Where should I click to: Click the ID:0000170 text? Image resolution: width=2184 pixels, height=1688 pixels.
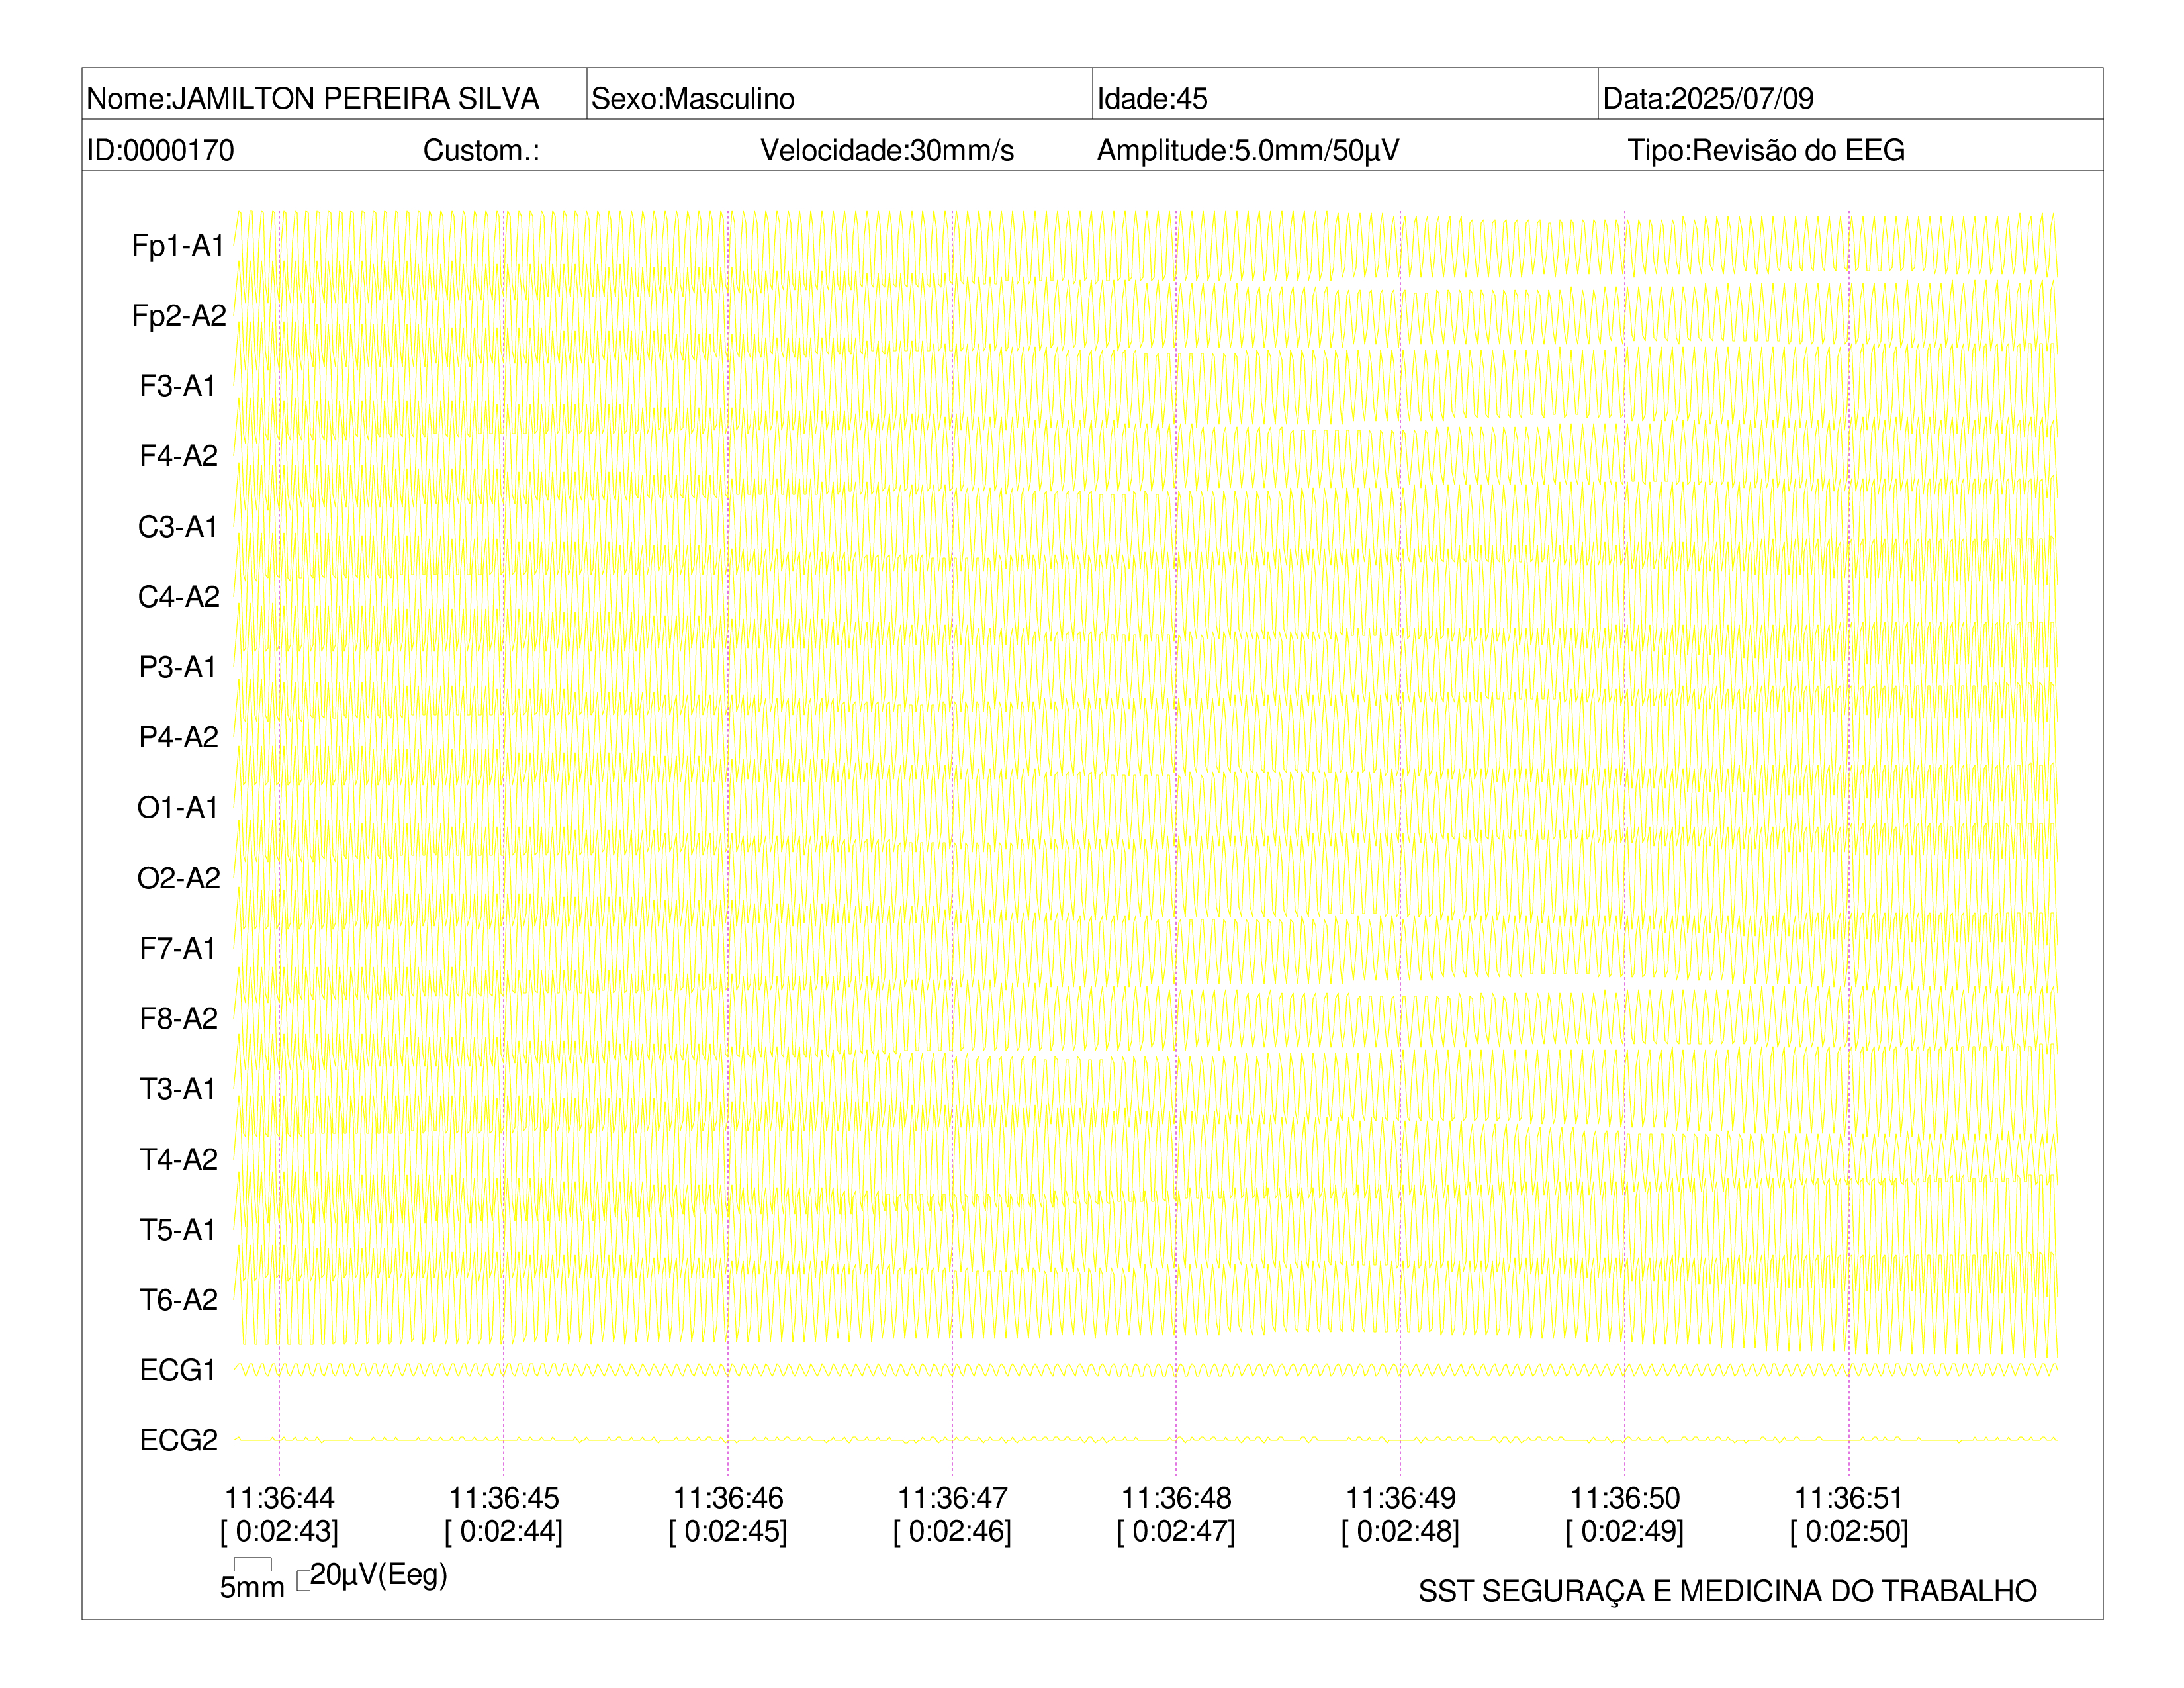click(160, 150)
